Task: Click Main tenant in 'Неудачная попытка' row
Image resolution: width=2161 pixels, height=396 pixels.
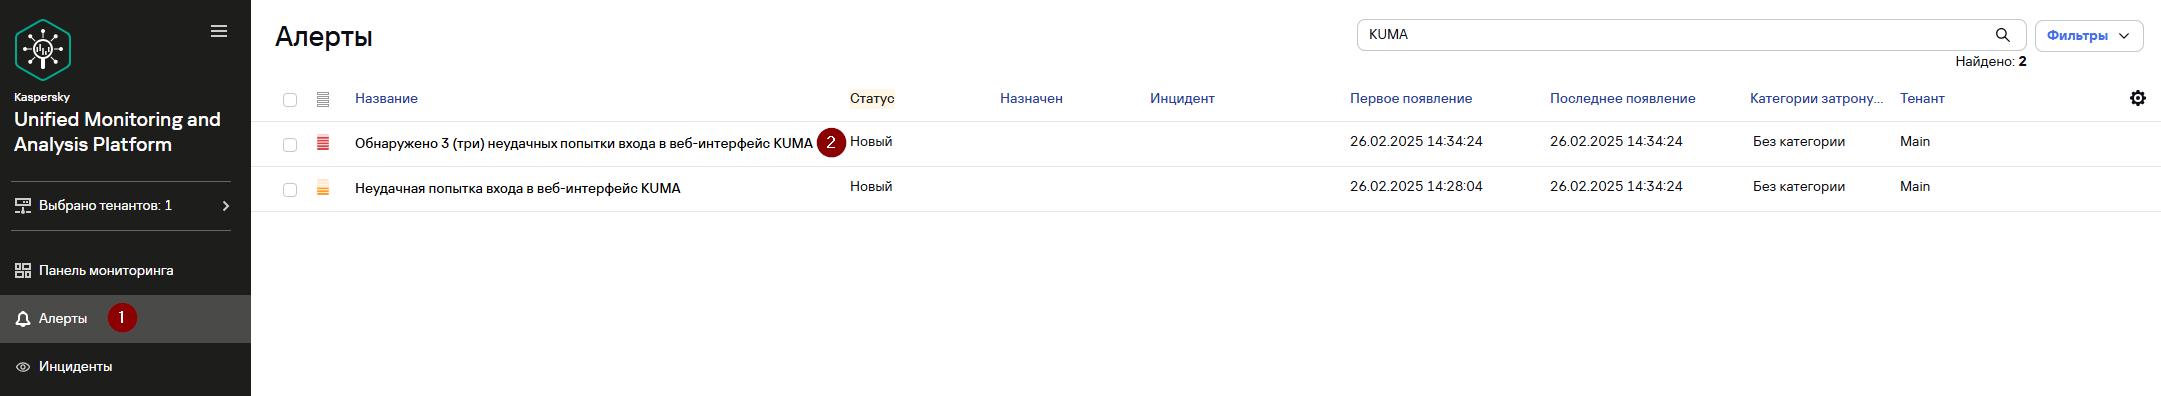Action: click(x=1915, y=186)
